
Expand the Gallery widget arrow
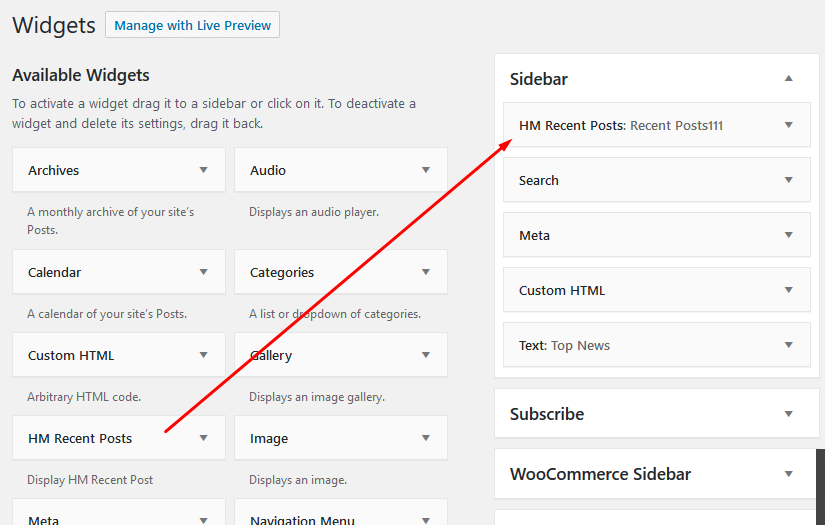426,355
